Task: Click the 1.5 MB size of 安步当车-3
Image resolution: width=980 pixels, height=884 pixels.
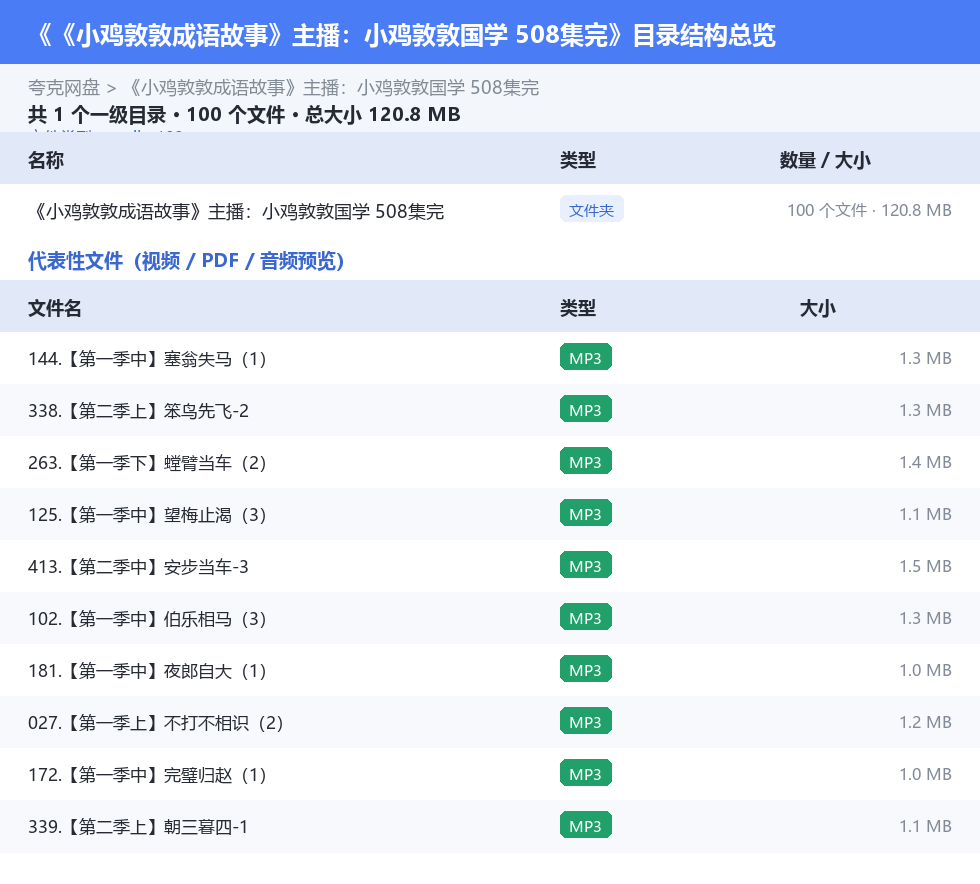Action: click(x=925, y=566)
